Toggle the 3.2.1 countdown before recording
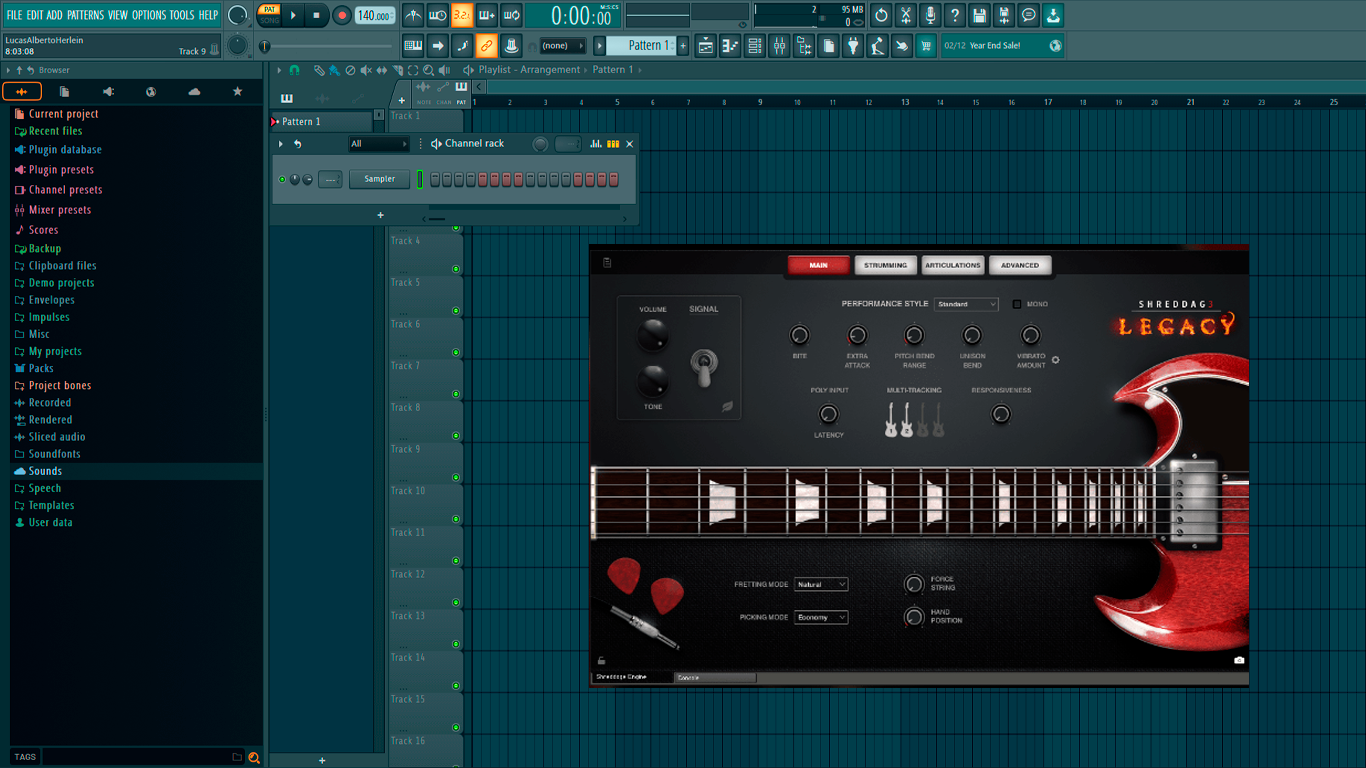 pyautogui.click(x=462, y=15)
